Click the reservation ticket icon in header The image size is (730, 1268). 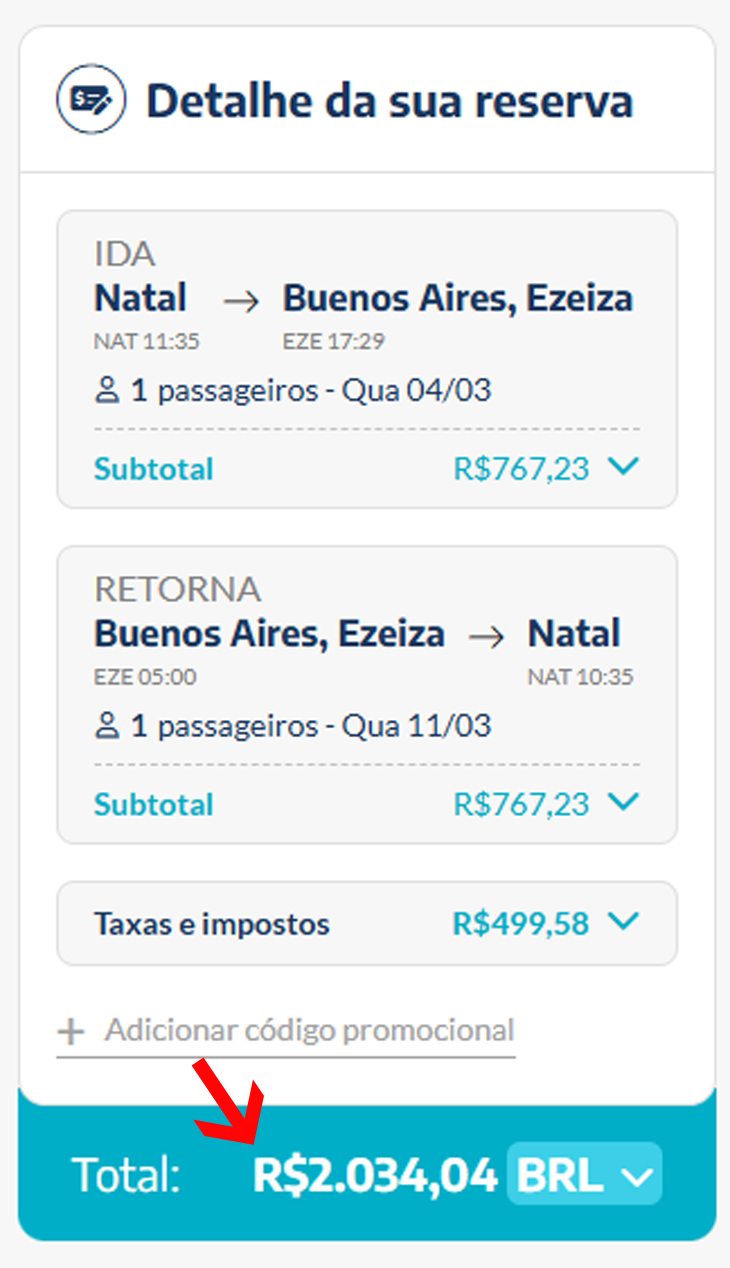(x=91, y=100)
